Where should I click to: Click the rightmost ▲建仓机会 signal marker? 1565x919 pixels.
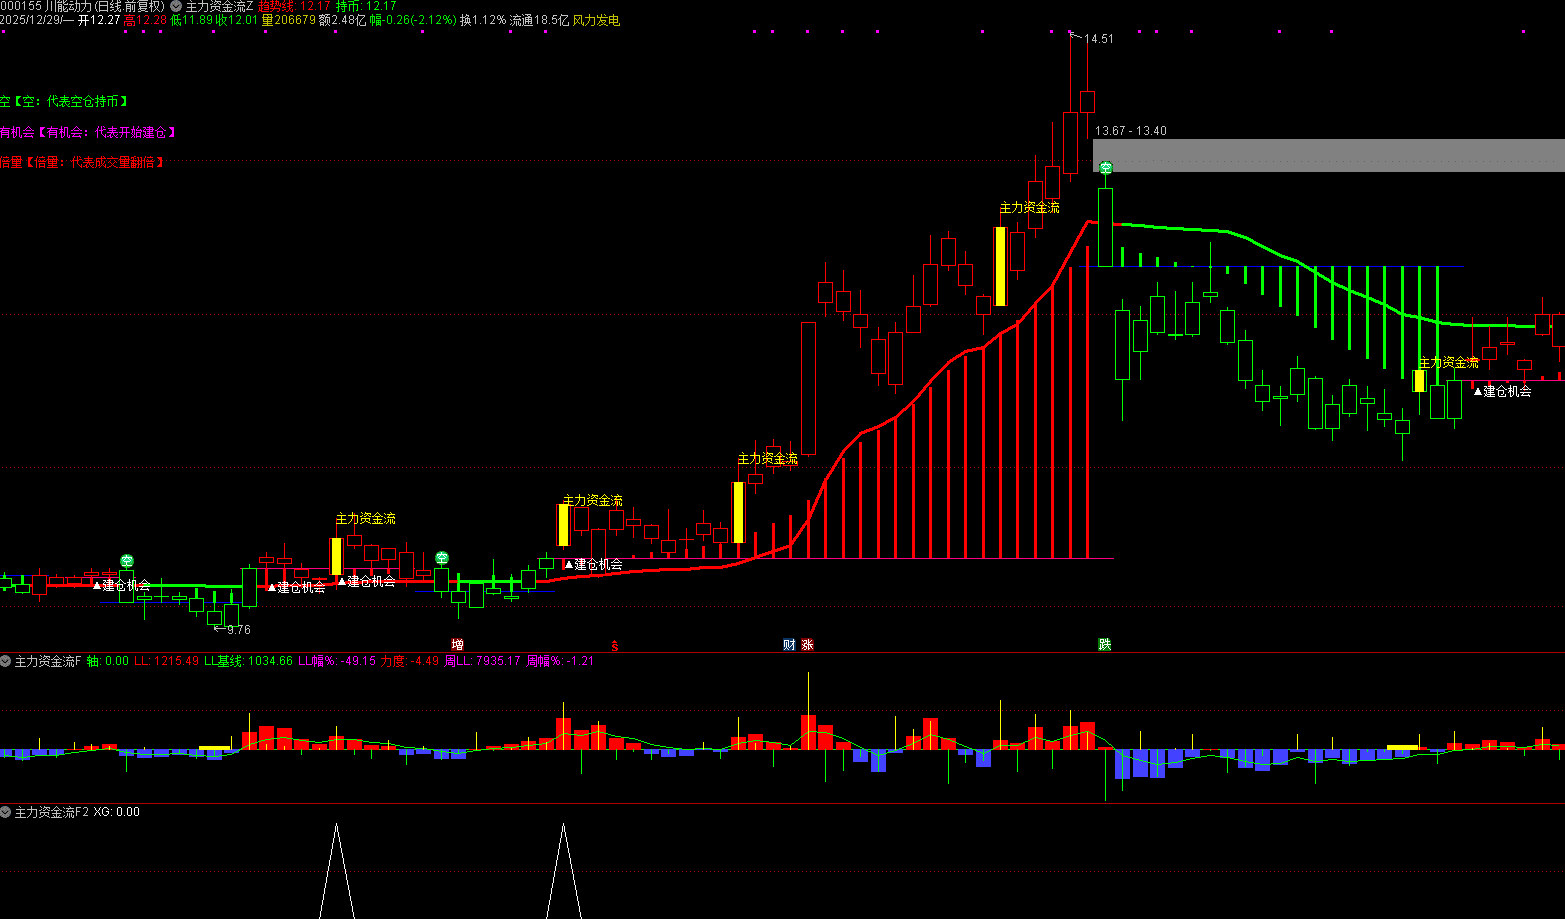click(1502, 391)
